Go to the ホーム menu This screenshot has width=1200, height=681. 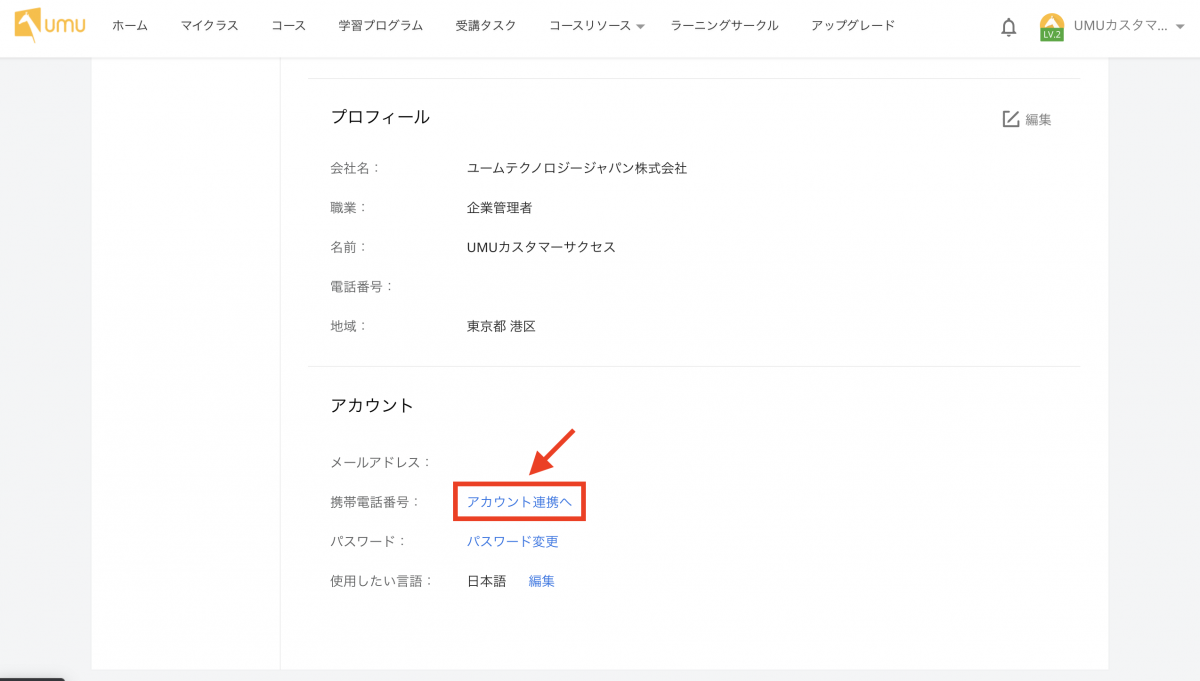tap(130, 25)
